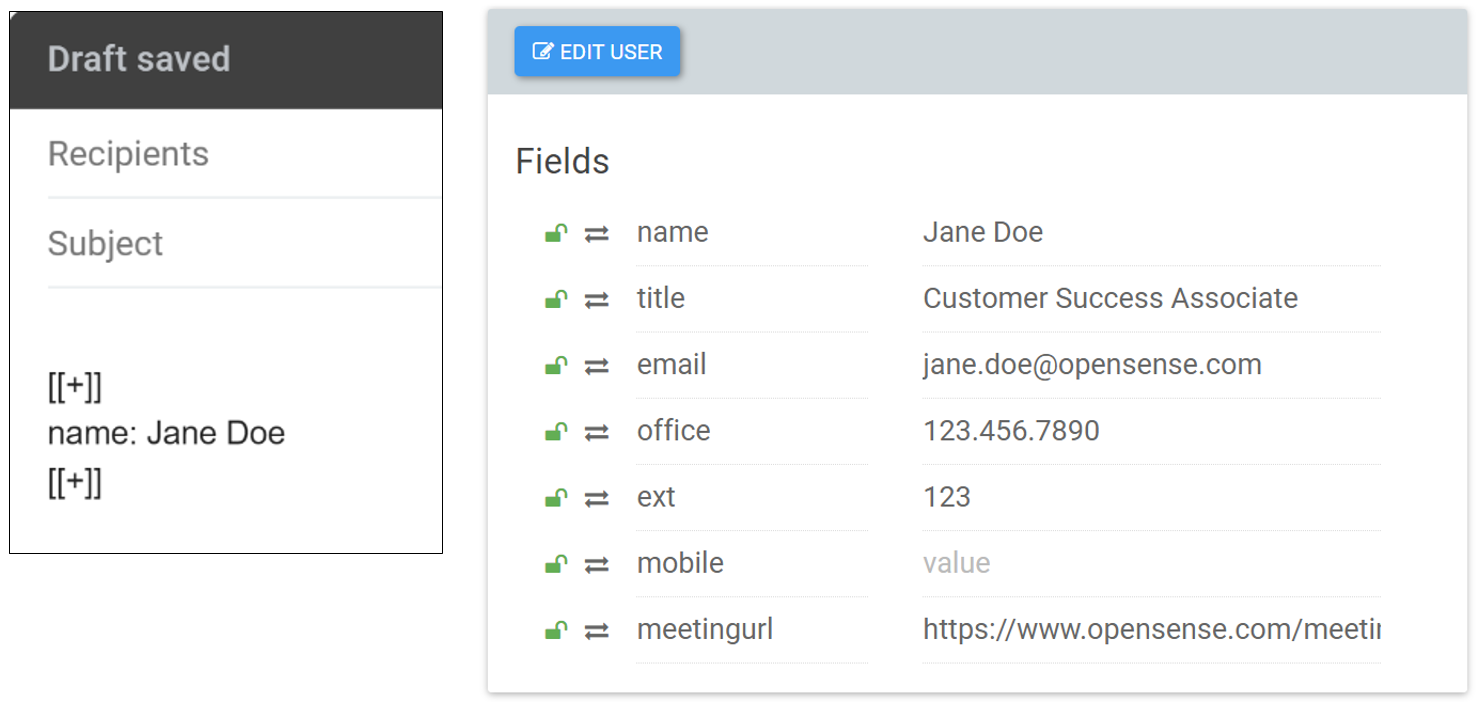Screen dimensions: 1480x707
Task: Click the Jane Doe value field
Action: pyautogui.click(x=1151, y=233)
